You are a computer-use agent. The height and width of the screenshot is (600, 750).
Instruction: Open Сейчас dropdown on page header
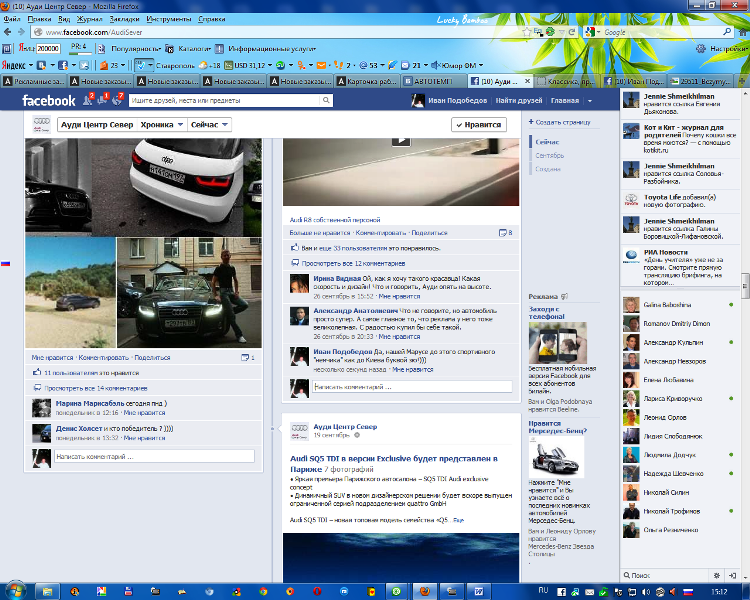point(210,124)
